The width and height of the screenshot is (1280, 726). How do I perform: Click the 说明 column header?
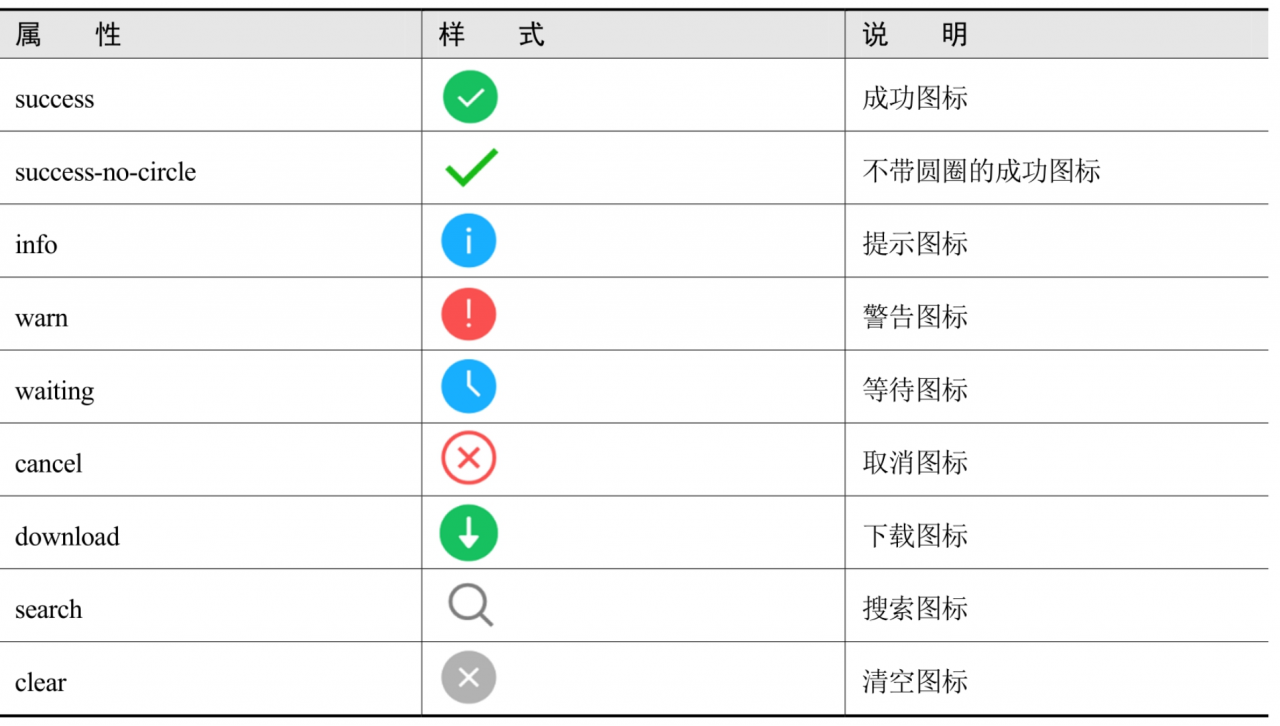click(915, 36)
